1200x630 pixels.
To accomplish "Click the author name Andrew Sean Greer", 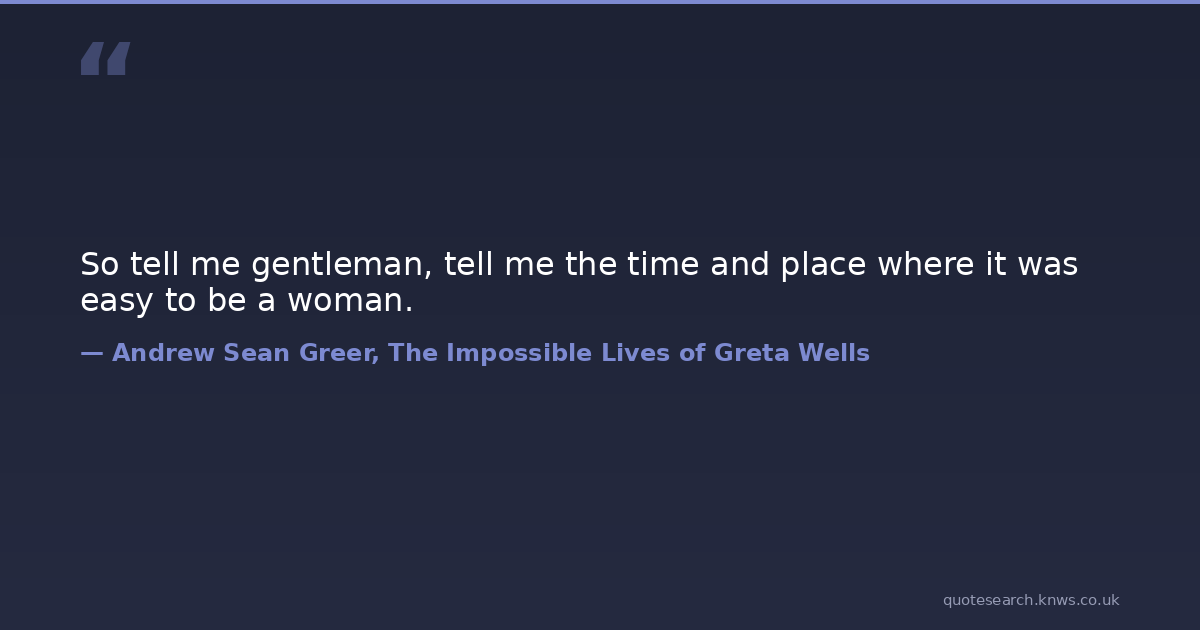I will tap(245, 353).
